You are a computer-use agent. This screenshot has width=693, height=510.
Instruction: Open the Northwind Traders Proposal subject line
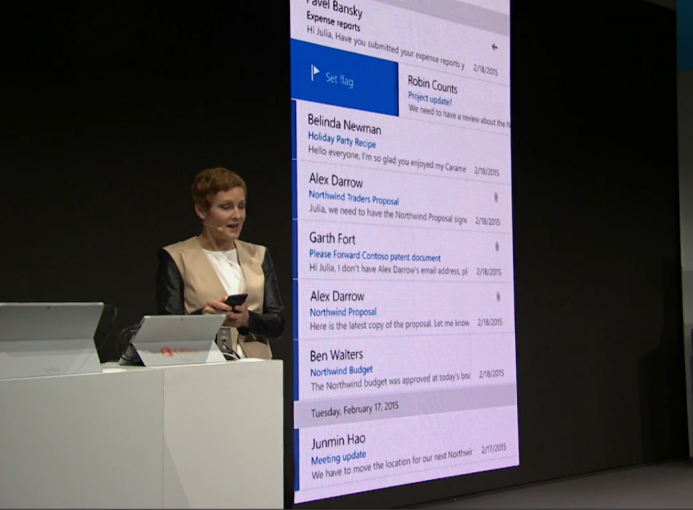coord(354,198)
